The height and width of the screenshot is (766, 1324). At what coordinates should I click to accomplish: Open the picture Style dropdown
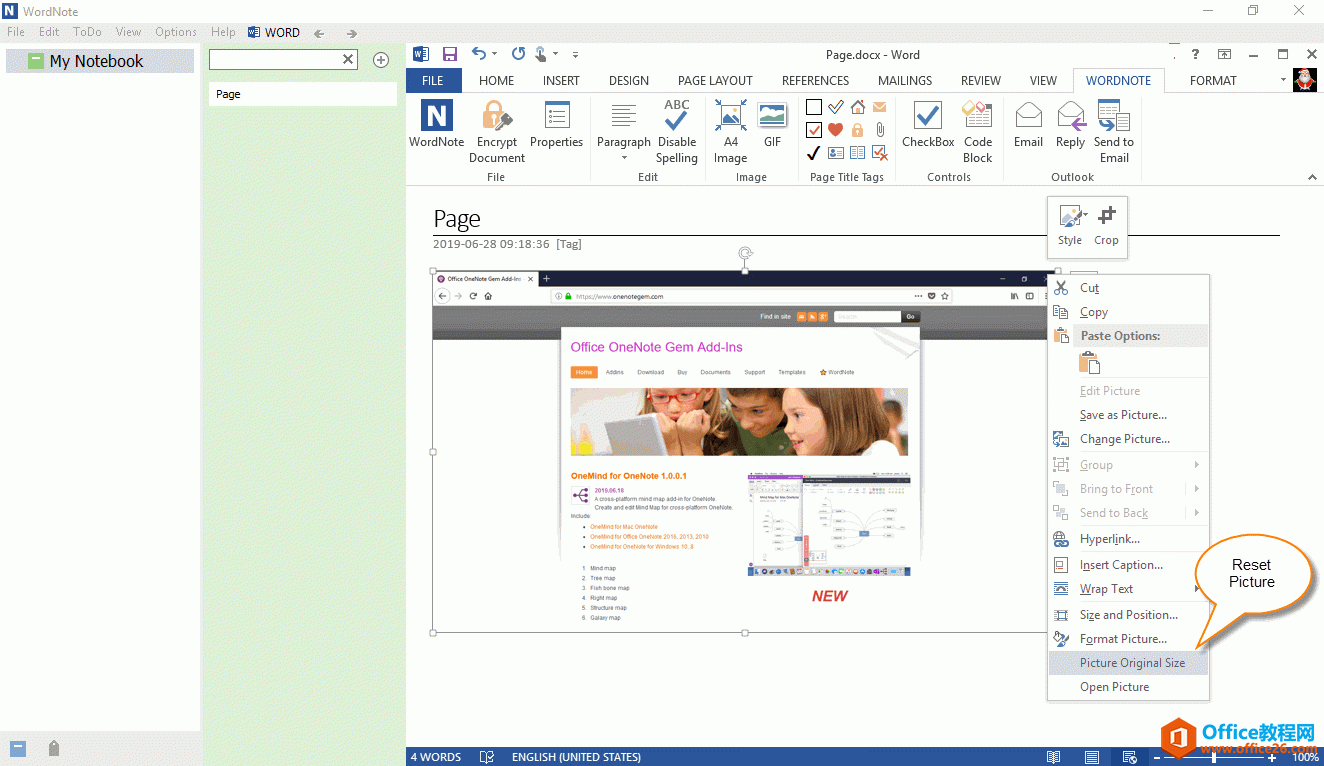(1070, 225)
